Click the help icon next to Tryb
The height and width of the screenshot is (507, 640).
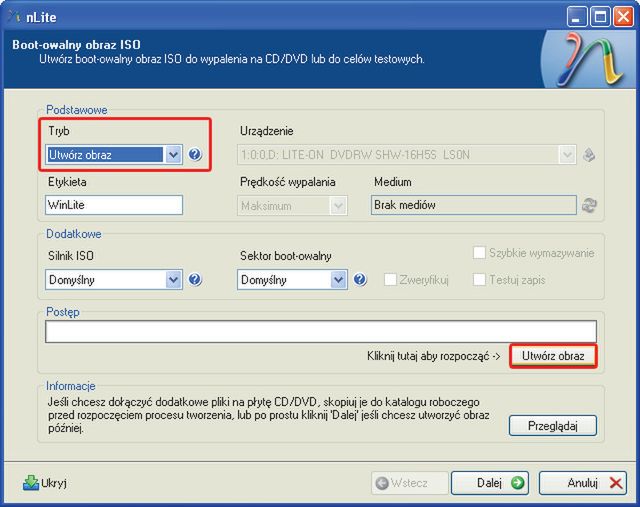click(x=195, y=154)
